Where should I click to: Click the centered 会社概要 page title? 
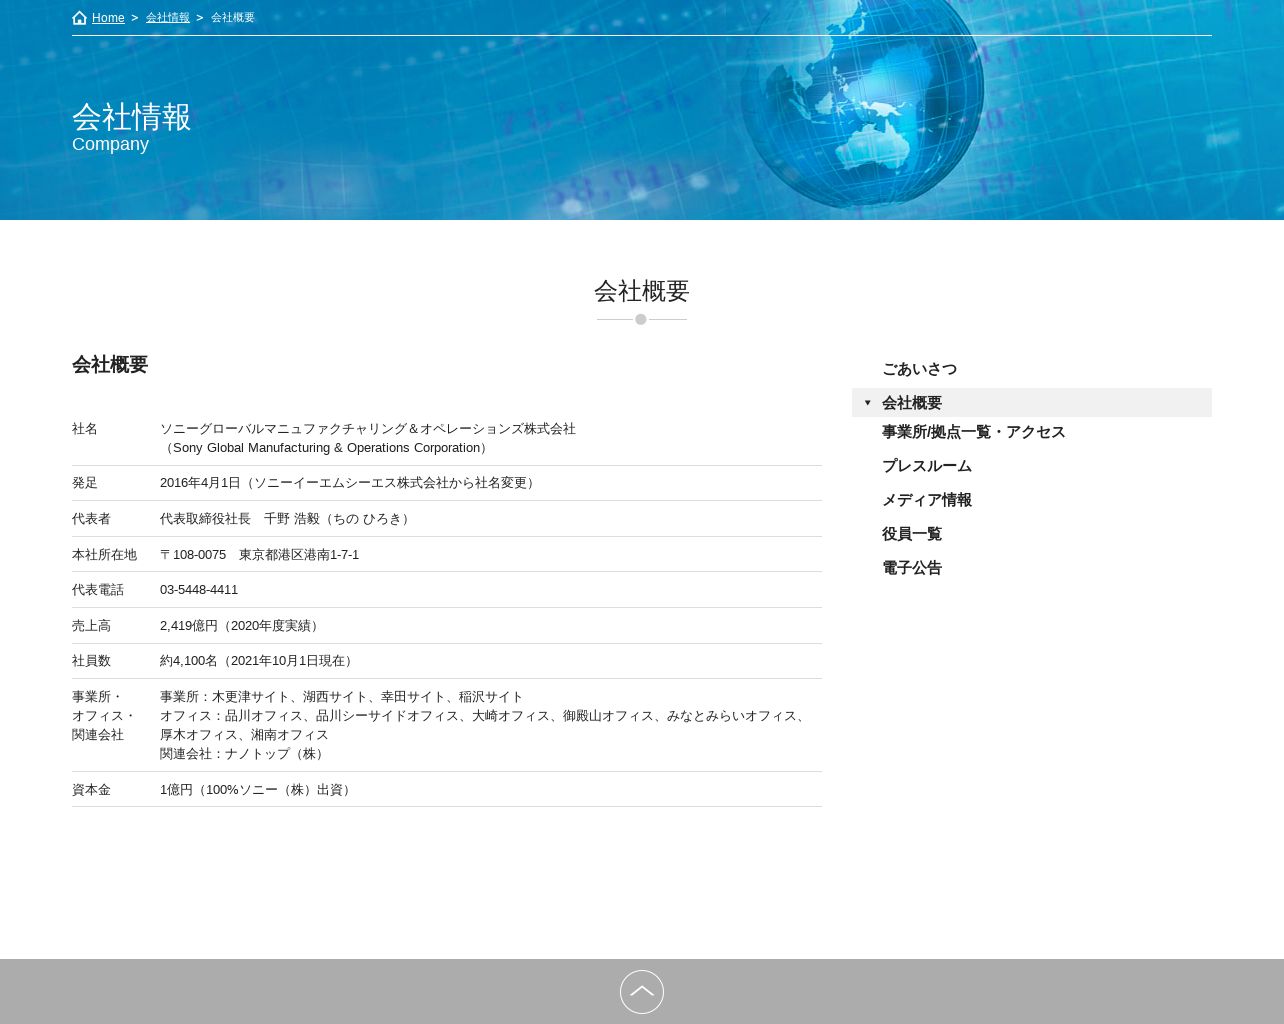[642, 291]
